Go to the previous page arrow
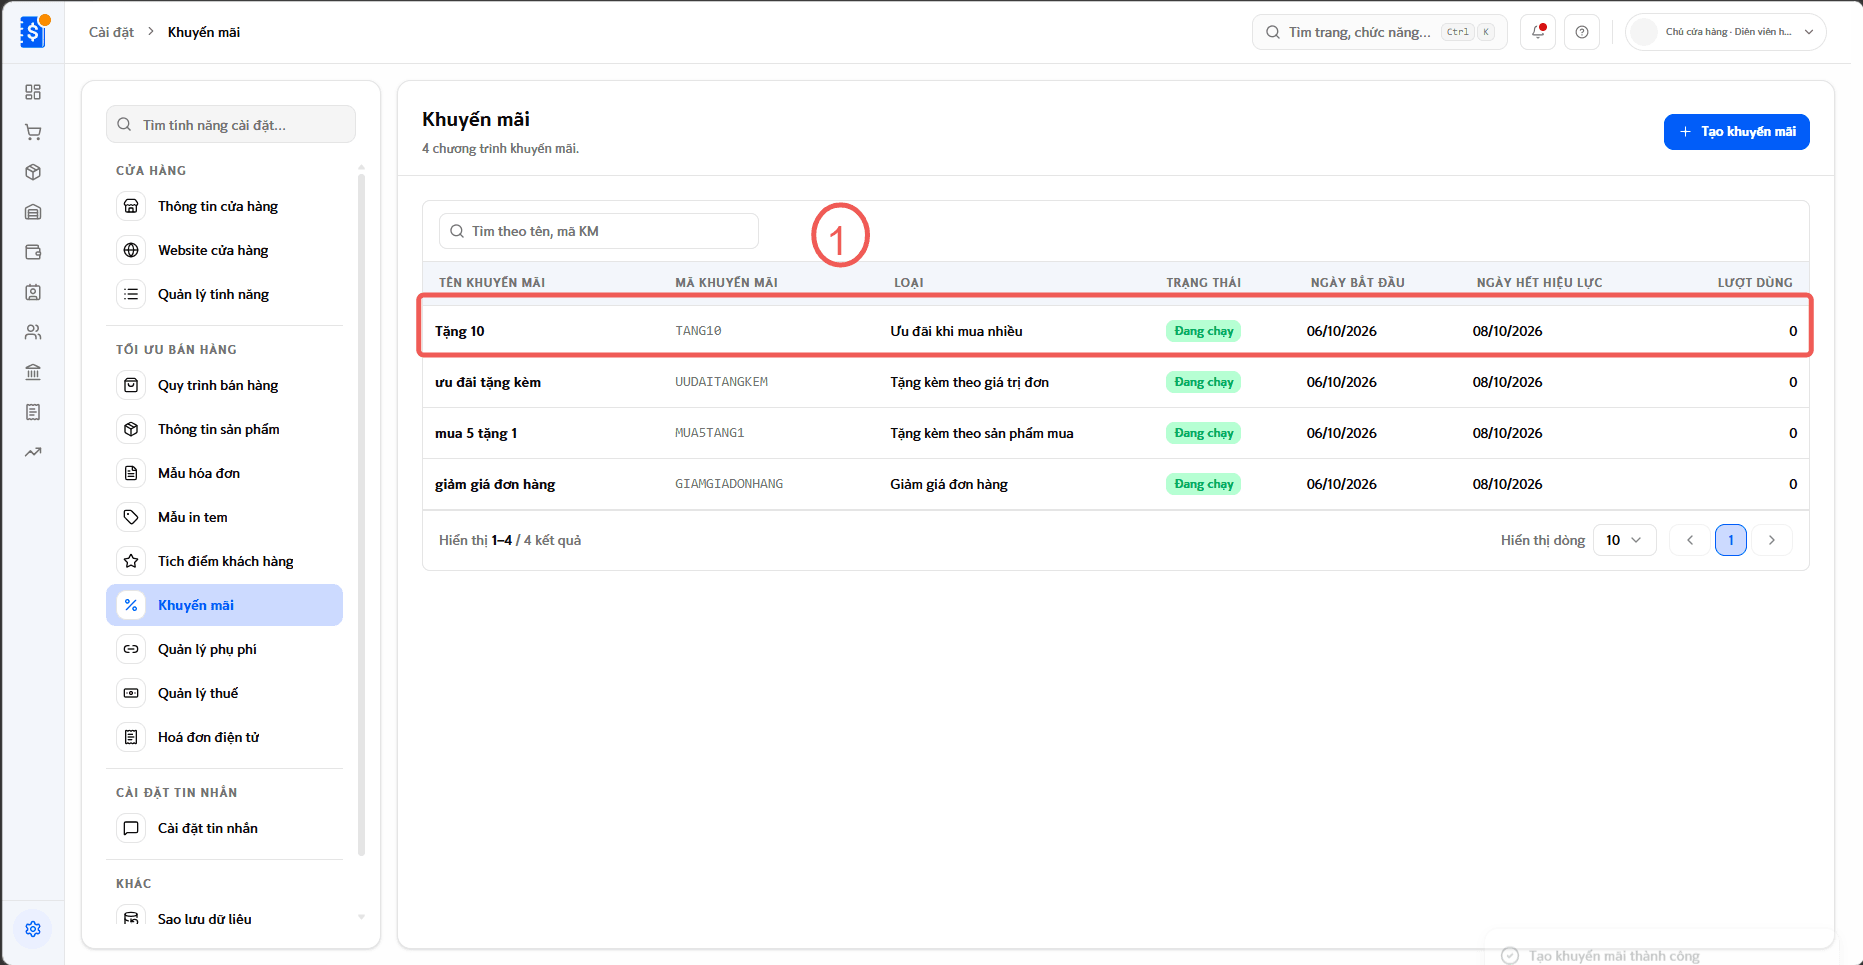Viewport: 1863px width, 965px height. click(1690, 540)
